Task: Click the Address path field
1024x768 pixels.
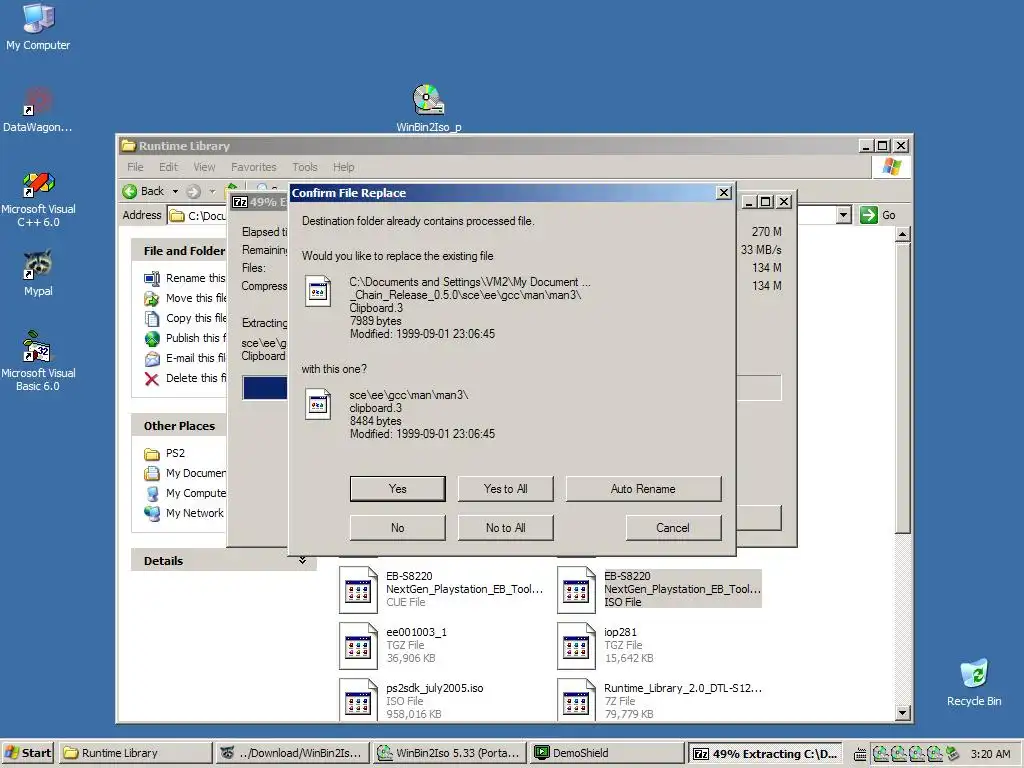Action: [x=197, y=216]
